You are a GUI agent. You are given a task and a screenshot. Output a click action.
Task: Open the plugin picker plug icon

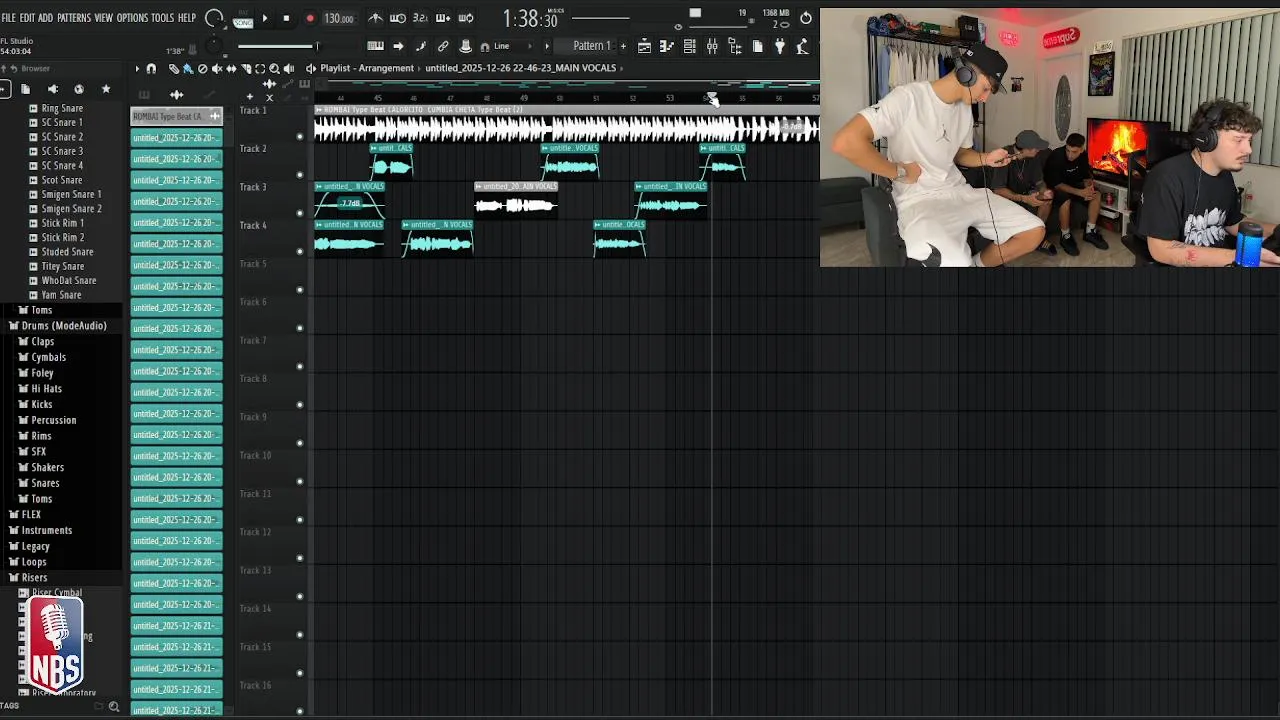click(x=780, y=46)
